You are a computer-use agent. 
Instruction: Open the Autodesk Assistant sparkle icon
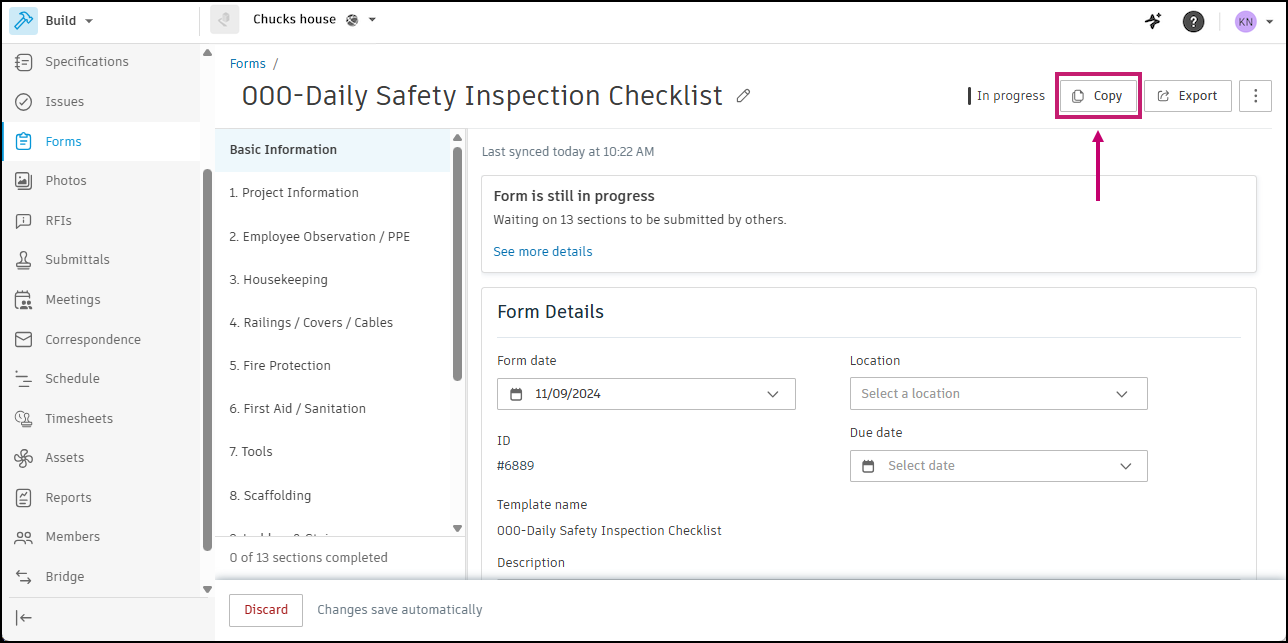click(x=1153, y=21)
